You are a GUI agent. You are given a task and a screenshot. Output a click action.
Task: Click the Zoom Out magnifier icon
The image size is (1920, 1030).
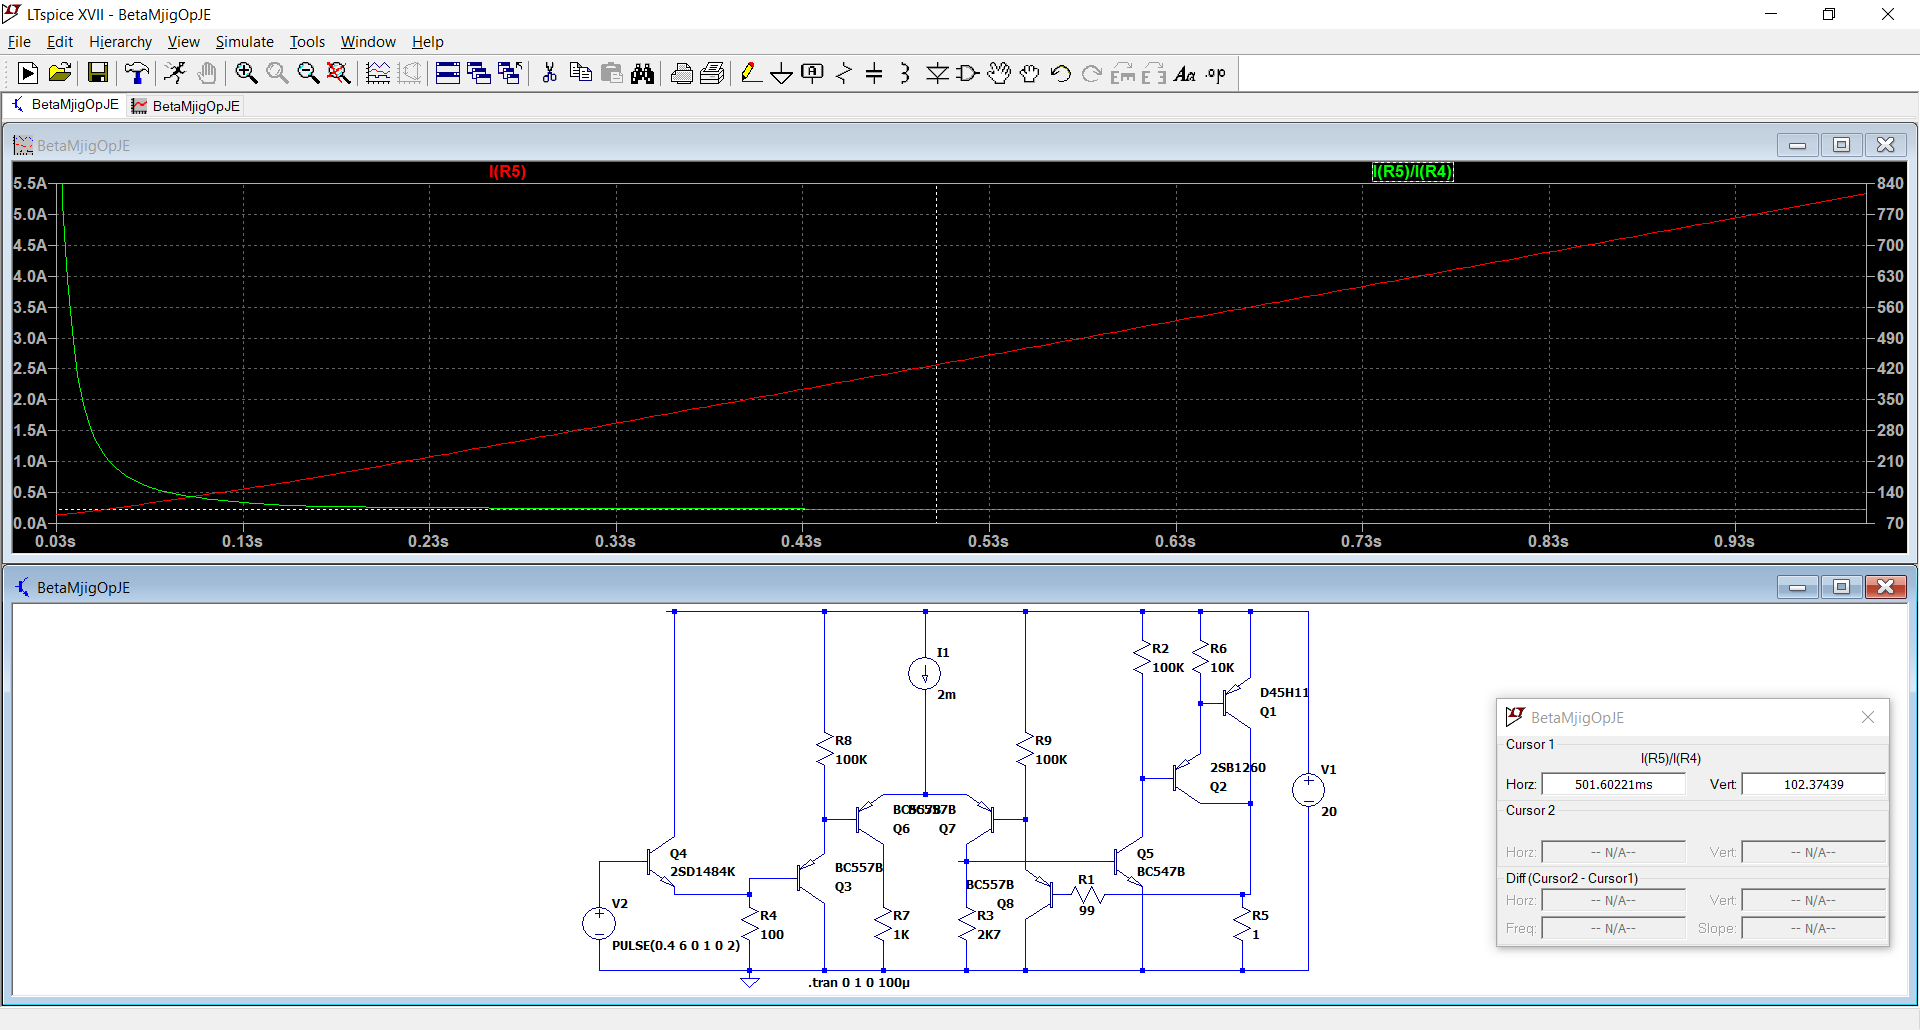pyautogui.click(x=308, y=73)
